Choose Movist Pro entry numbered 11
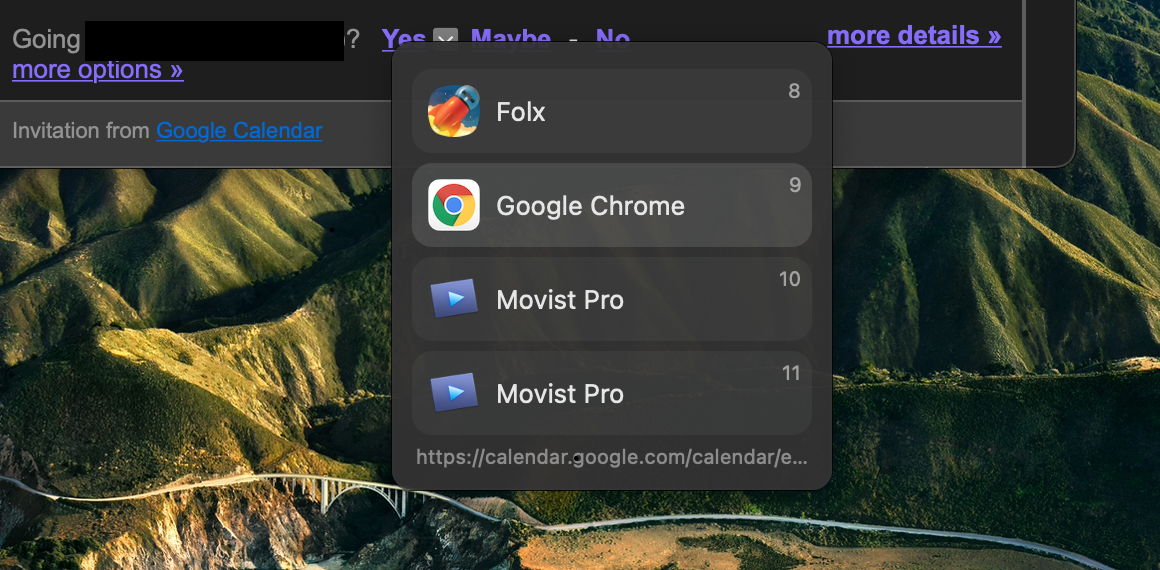 coord(612,393)
